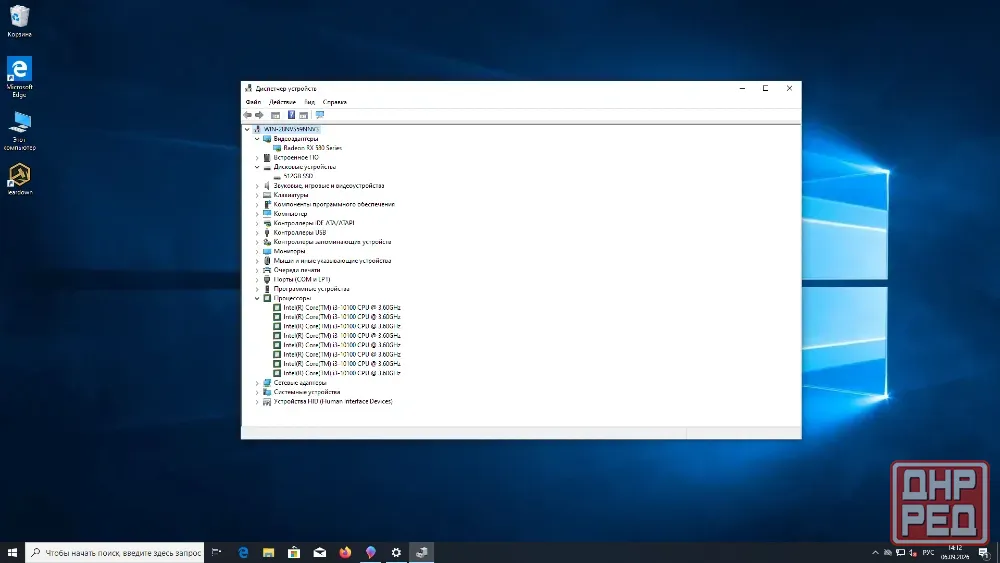Open Help via the blue question mark icon
This screenshot has height=563, width=1000.
pyautogui.click(x=291, y=115)
